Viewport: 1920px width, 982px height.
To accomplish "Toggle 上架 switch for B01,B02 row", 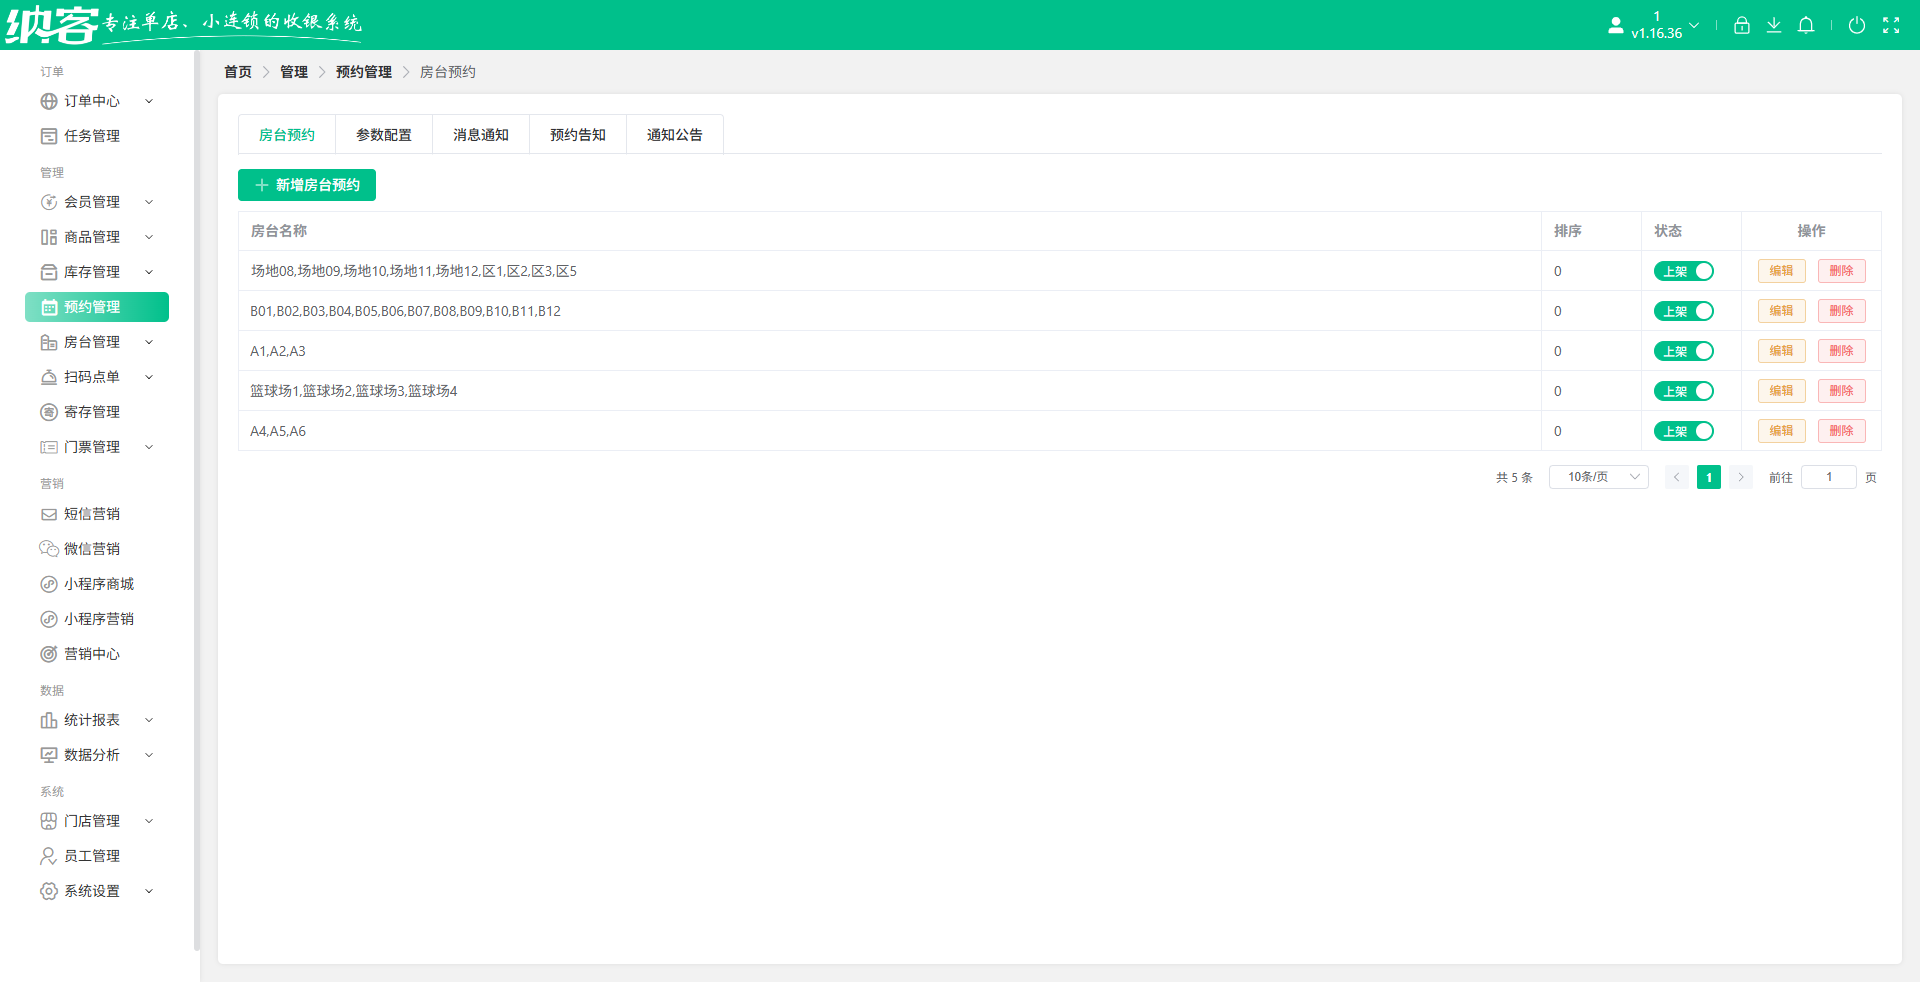I will point(1684,311).
